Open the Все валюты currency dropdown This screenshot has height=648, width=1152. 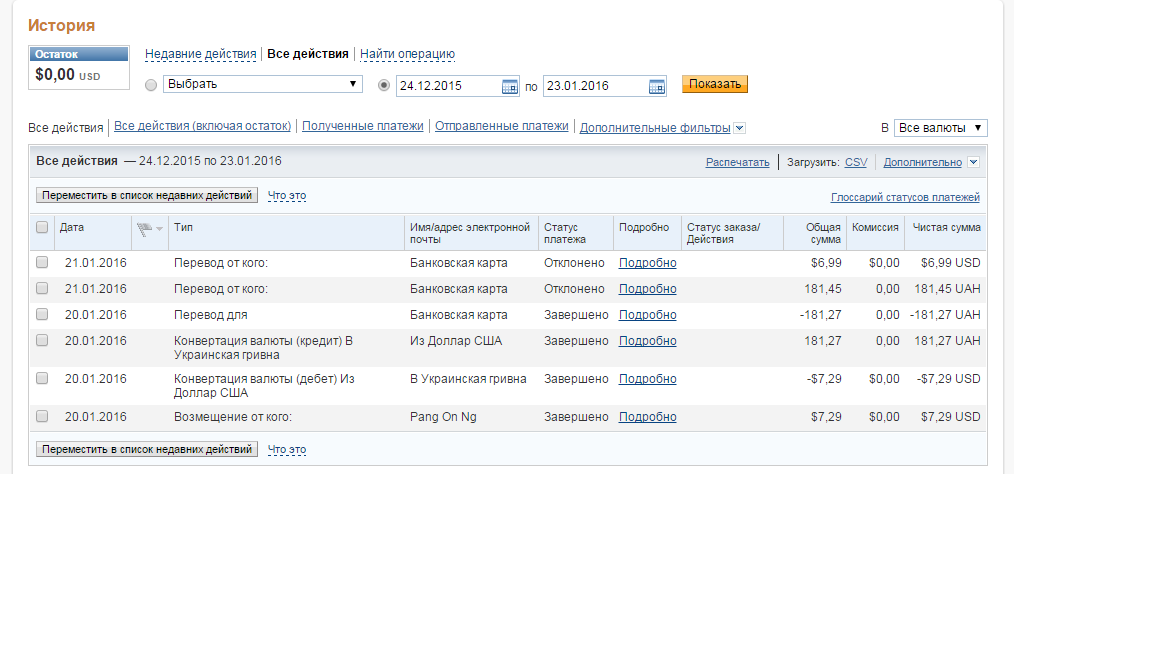click(940, 128)
